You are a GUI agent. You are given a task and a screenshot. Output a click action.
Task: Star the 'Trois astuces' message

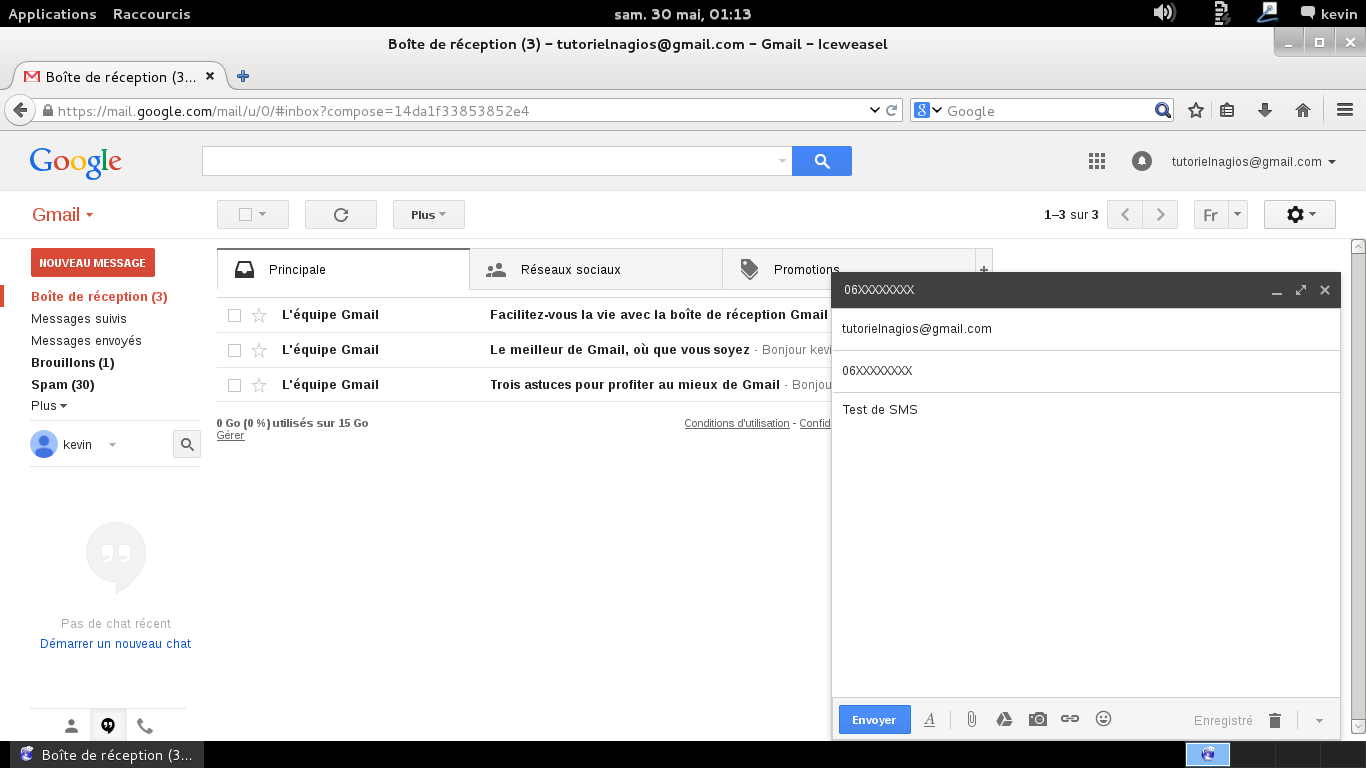(x=259, y=385)
